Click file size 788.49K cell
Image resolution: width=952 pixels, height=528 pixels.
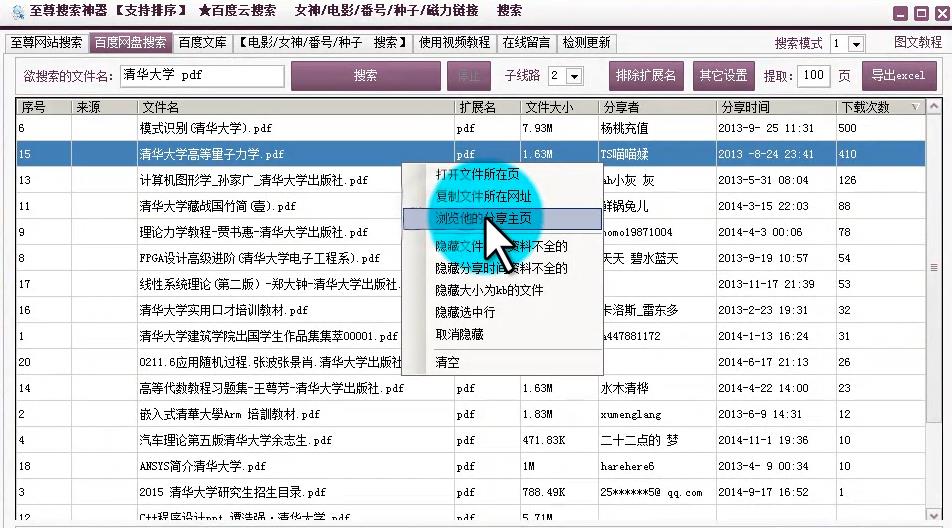[544, 492]
